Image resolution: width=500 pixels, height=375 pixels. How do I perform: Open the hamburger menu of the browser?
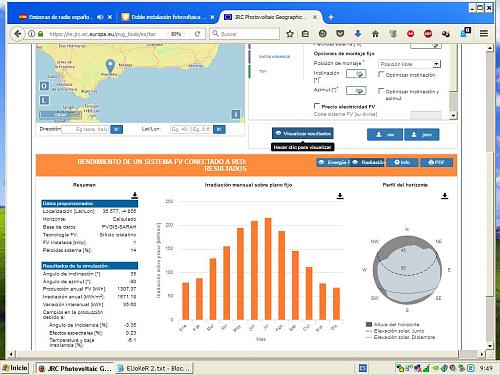(484, 34)
